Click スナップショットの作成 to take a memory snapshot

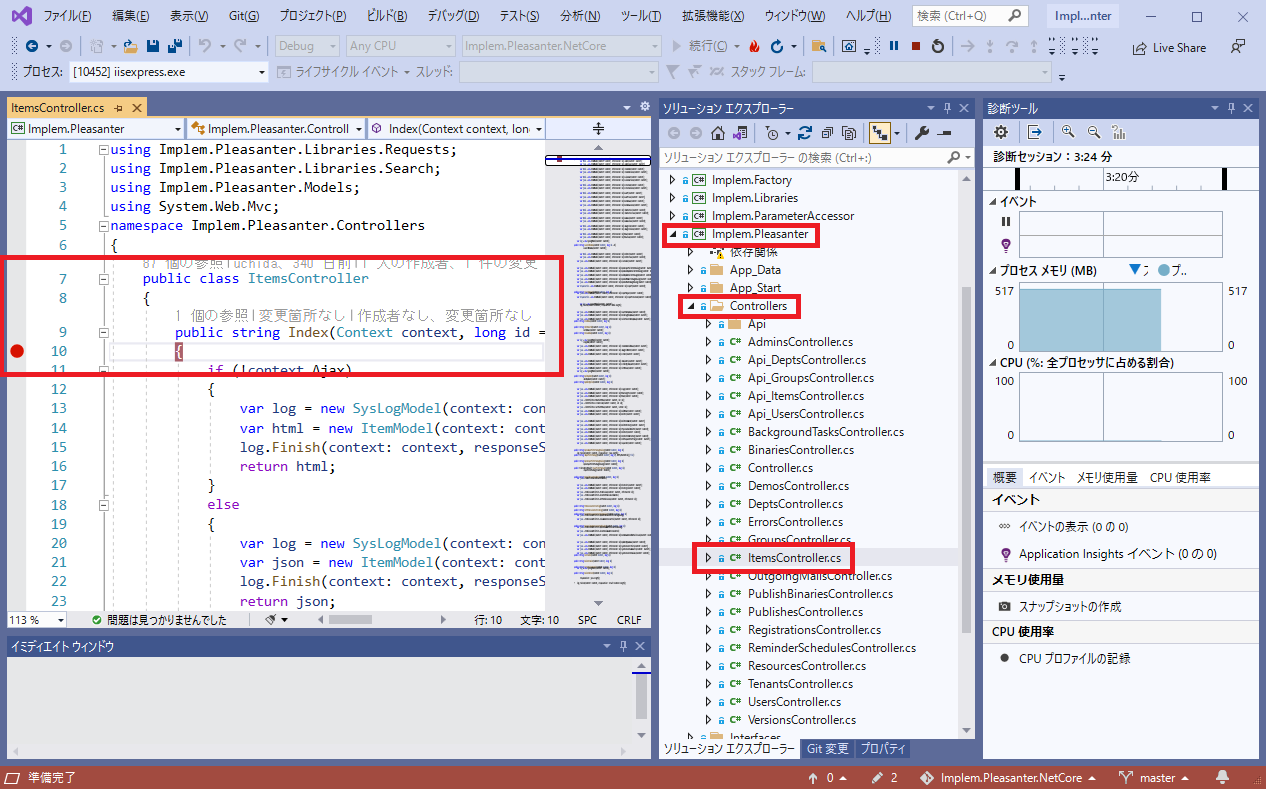pyautogui.click(x=1069, y=606)
